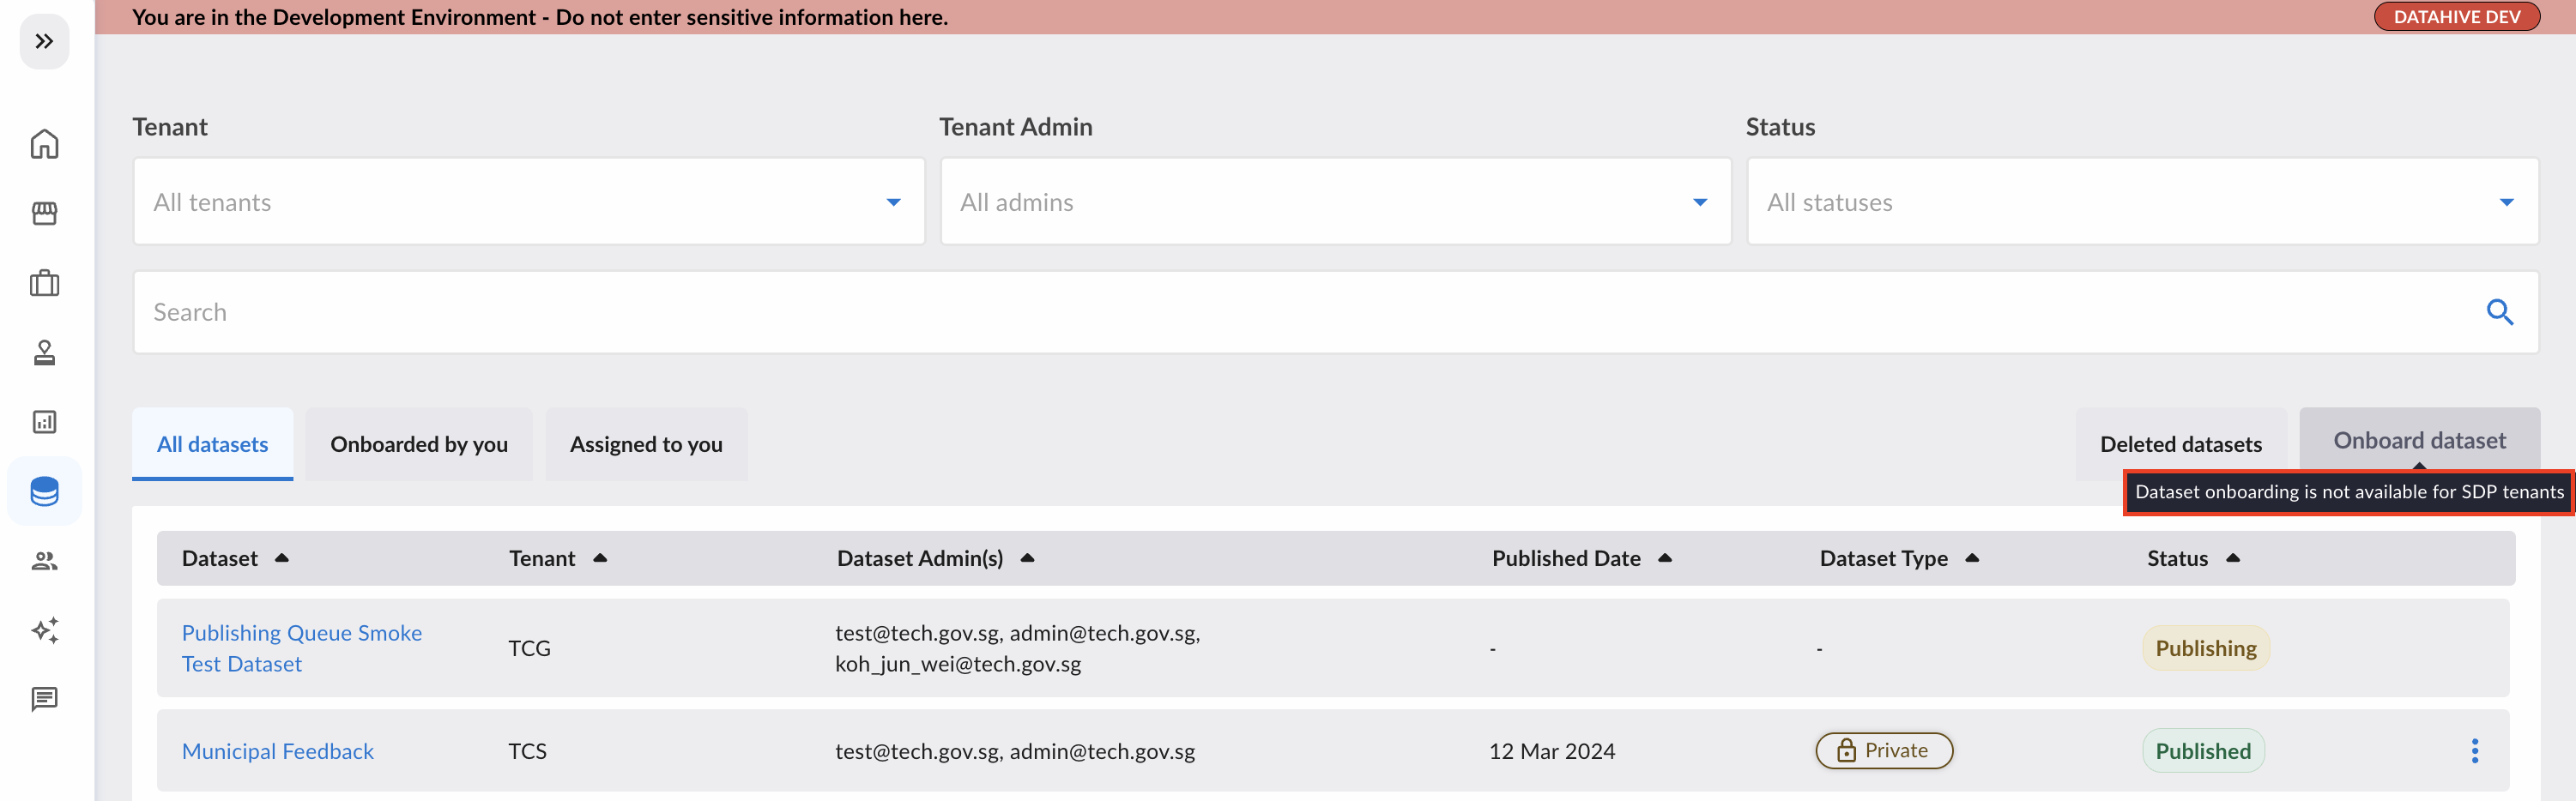Open Publishing Queue Smoke Test Dataset link
Viewport: 2576px width, 801px height.
[301, 648]
